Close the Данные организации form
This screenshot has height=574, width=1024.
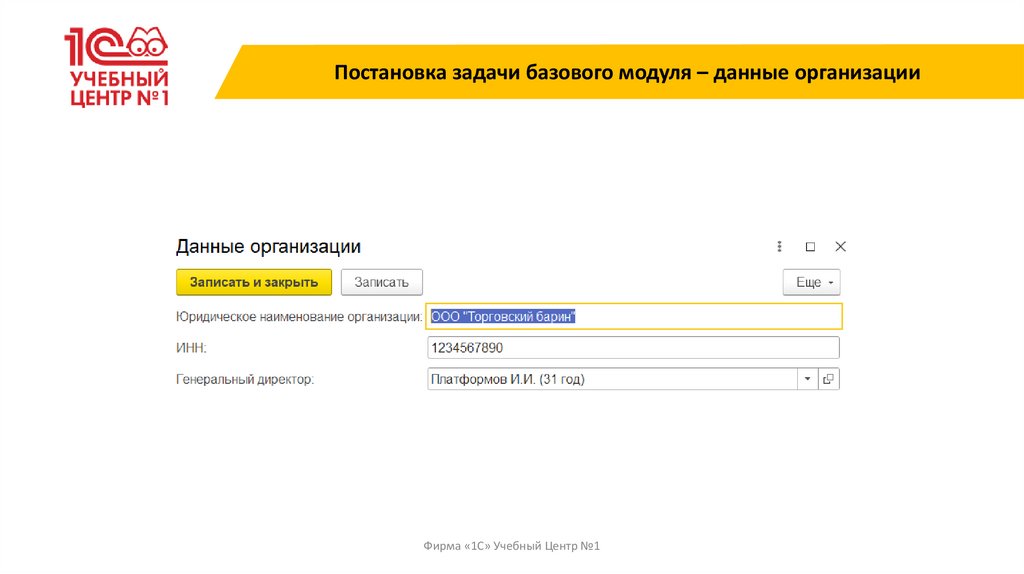coord(841,246)
